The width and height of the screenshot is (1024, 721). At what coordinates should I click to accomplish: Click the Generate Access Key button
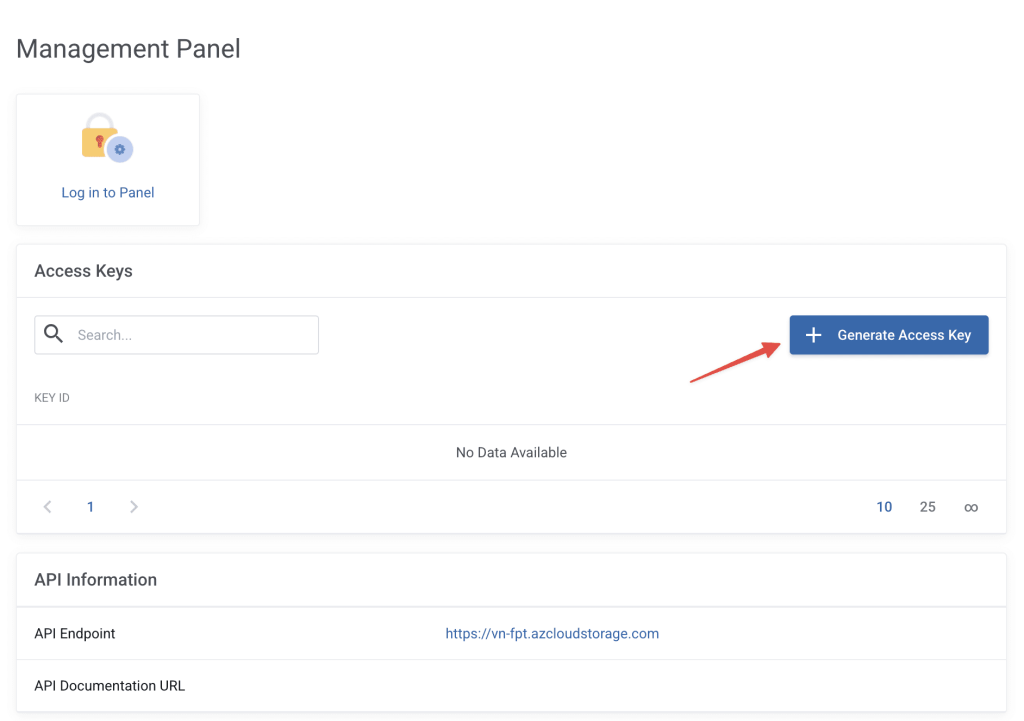888,334
